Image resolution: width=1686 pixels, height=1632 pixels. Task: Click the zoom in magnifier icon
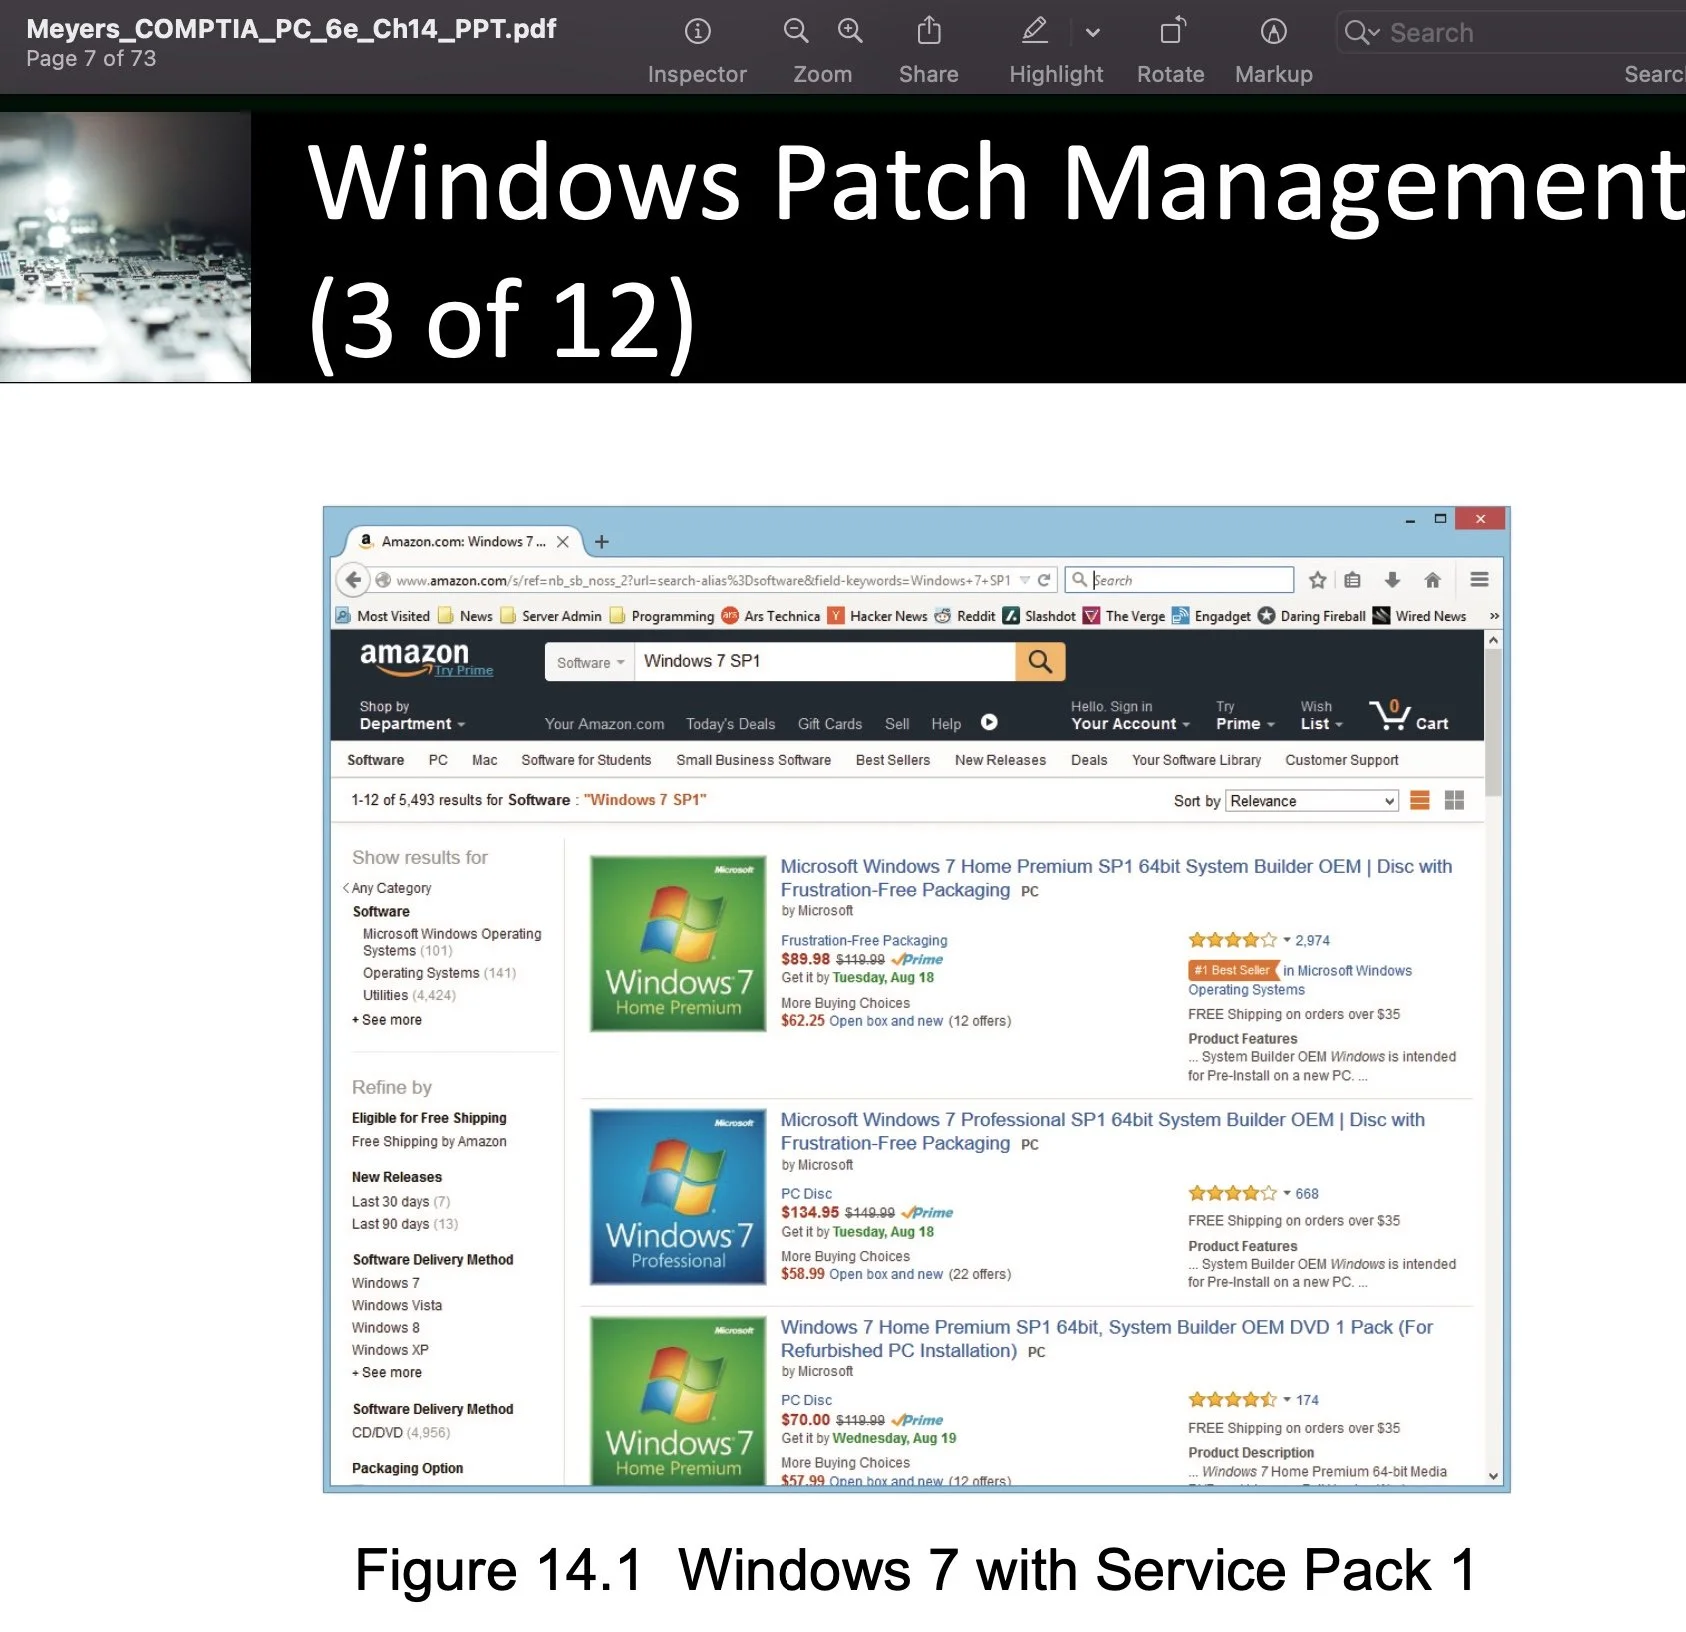pos(850,31)
